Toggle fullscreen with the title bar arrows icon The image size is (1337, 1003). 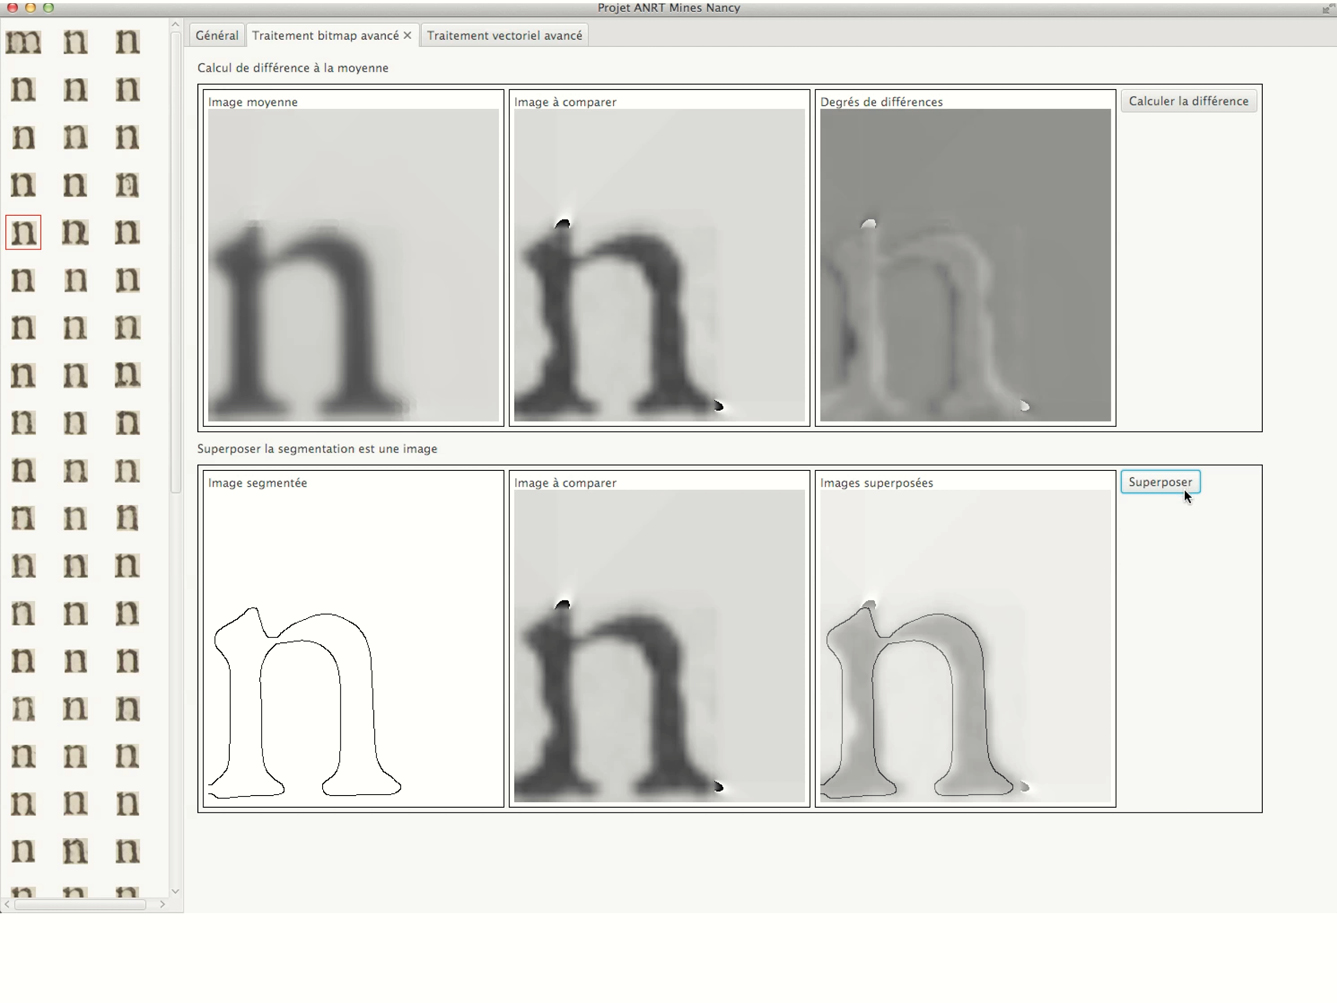pos(1327,8)
